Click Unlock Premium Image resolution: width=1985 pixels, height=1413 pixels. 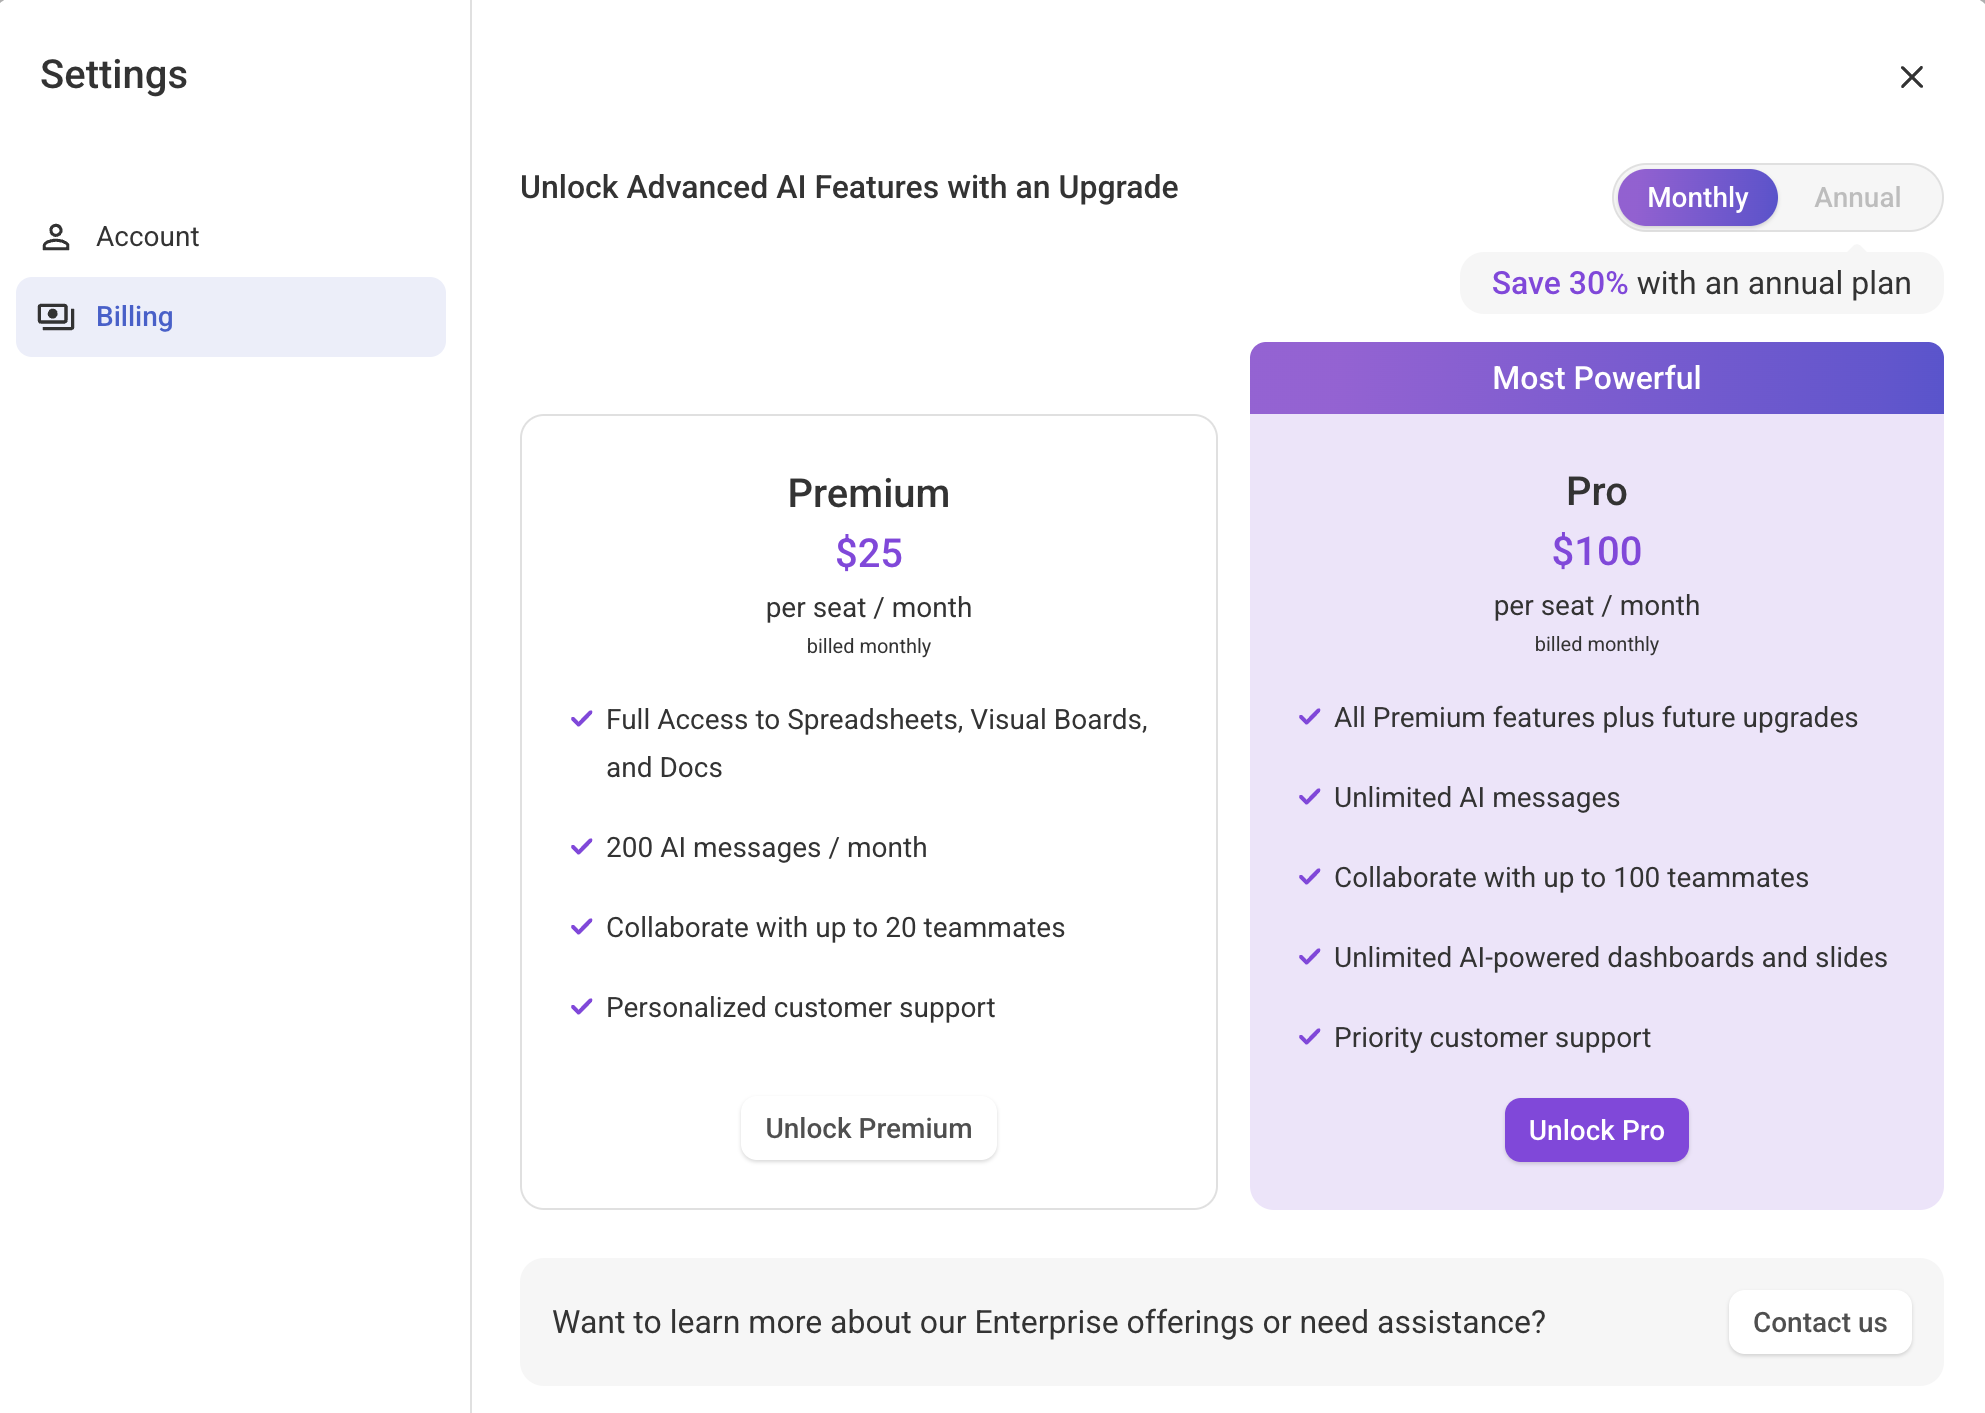click(868, 1128)
